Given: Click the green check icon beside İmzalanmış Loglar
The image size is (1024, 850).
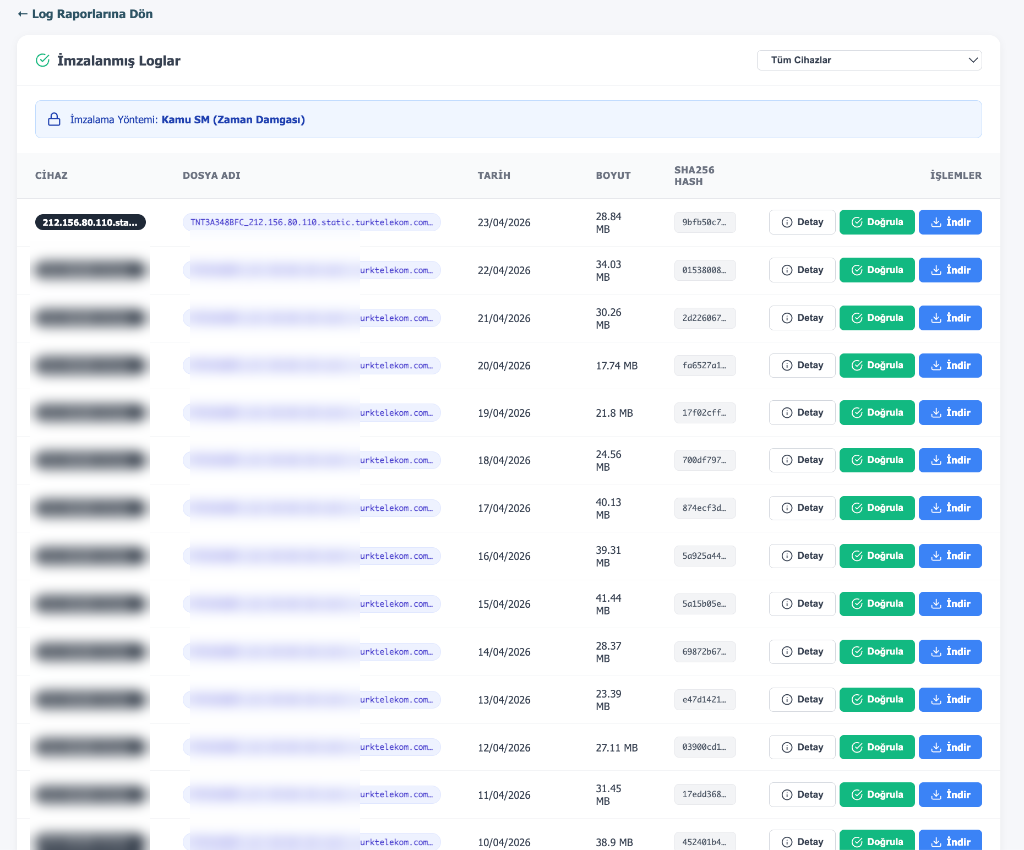Looking at the screenshot, I should point(43,60).
